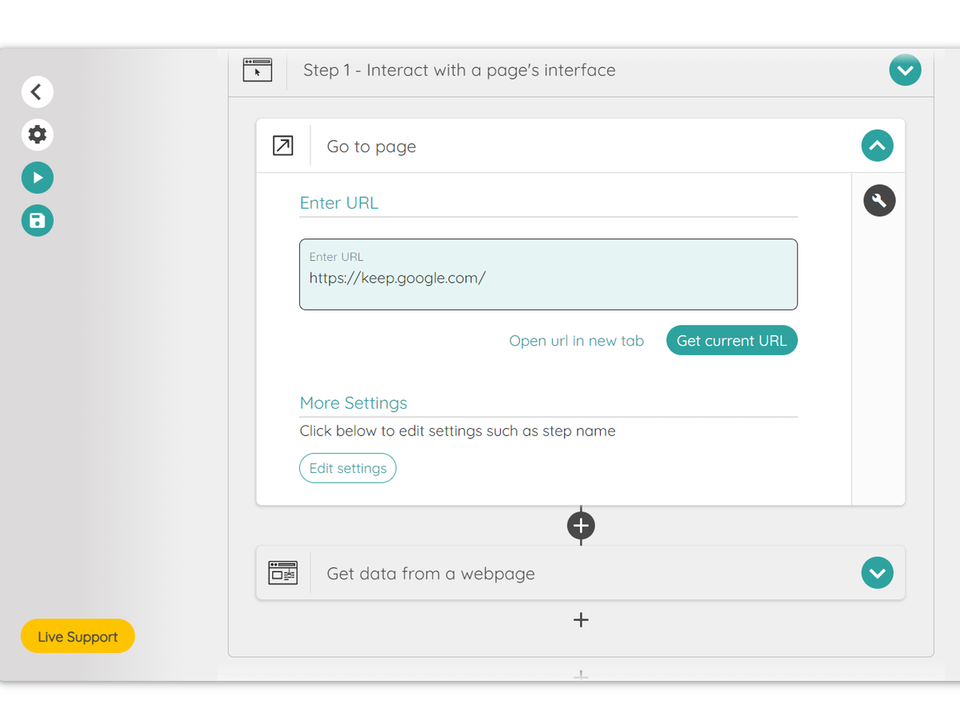Click the Get current URL button

point(732,340)
